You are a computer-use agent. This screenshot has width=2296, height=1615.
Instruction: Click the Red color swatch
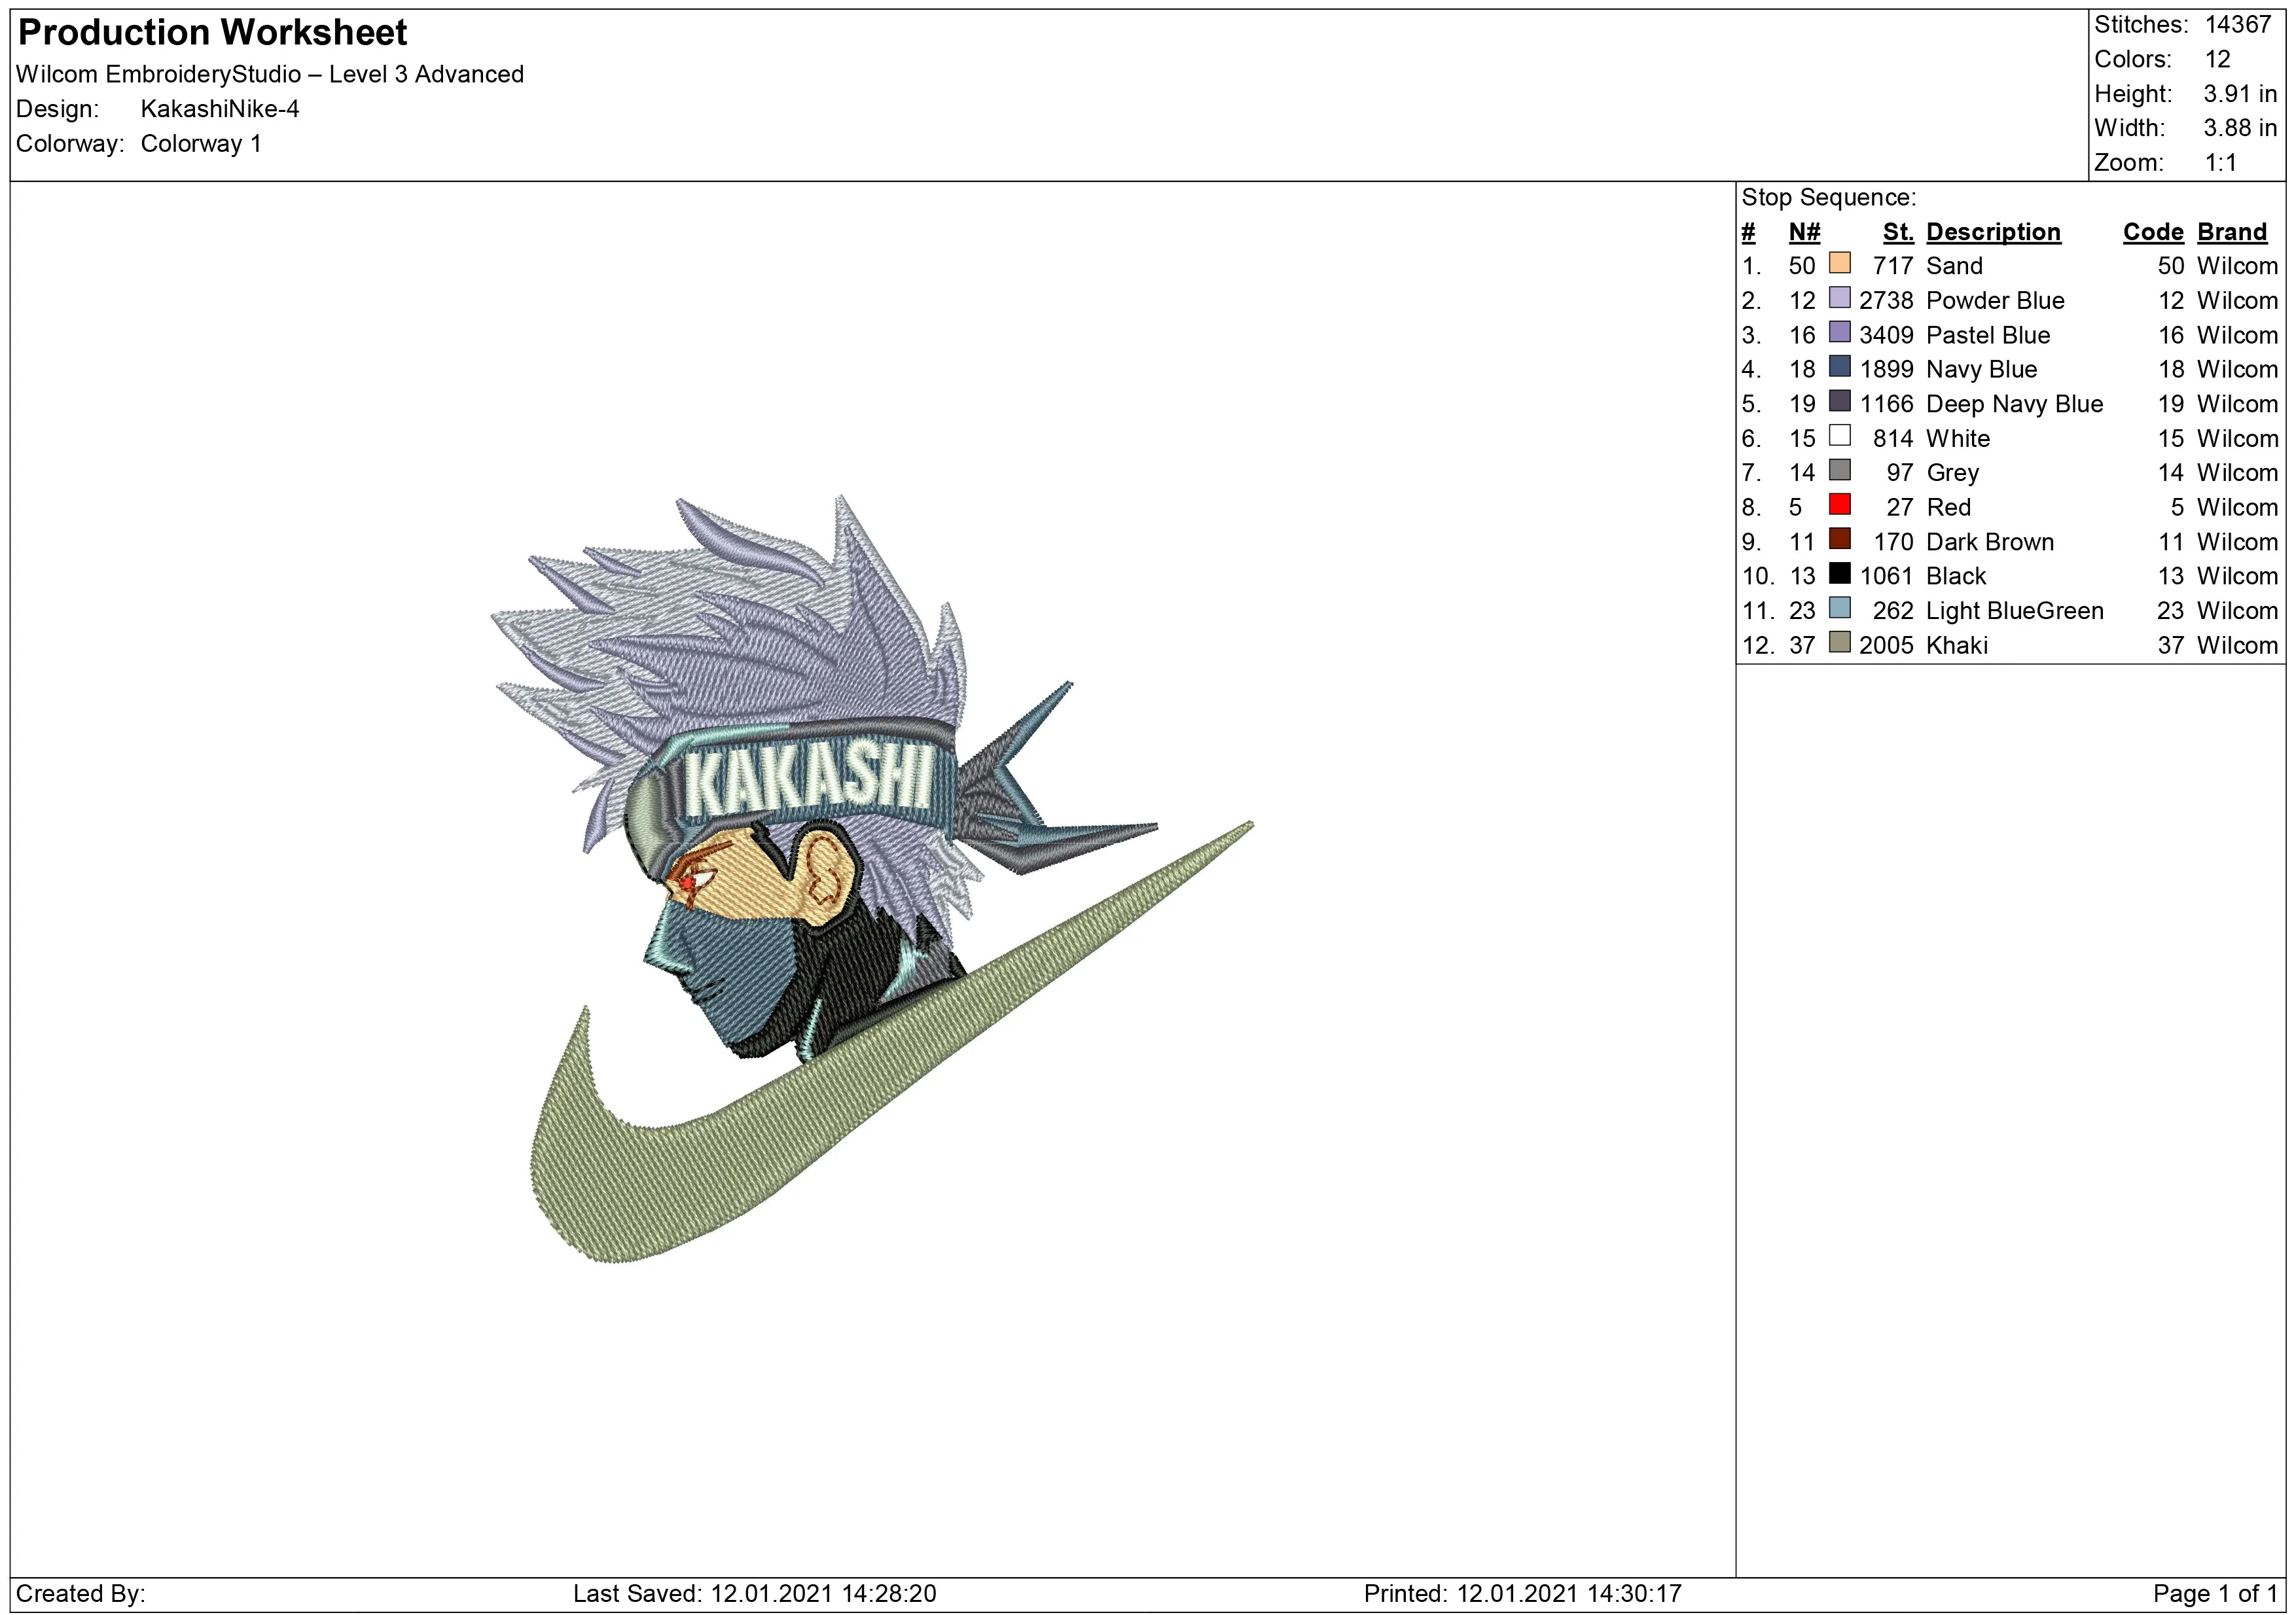[x=1839, y=504]
